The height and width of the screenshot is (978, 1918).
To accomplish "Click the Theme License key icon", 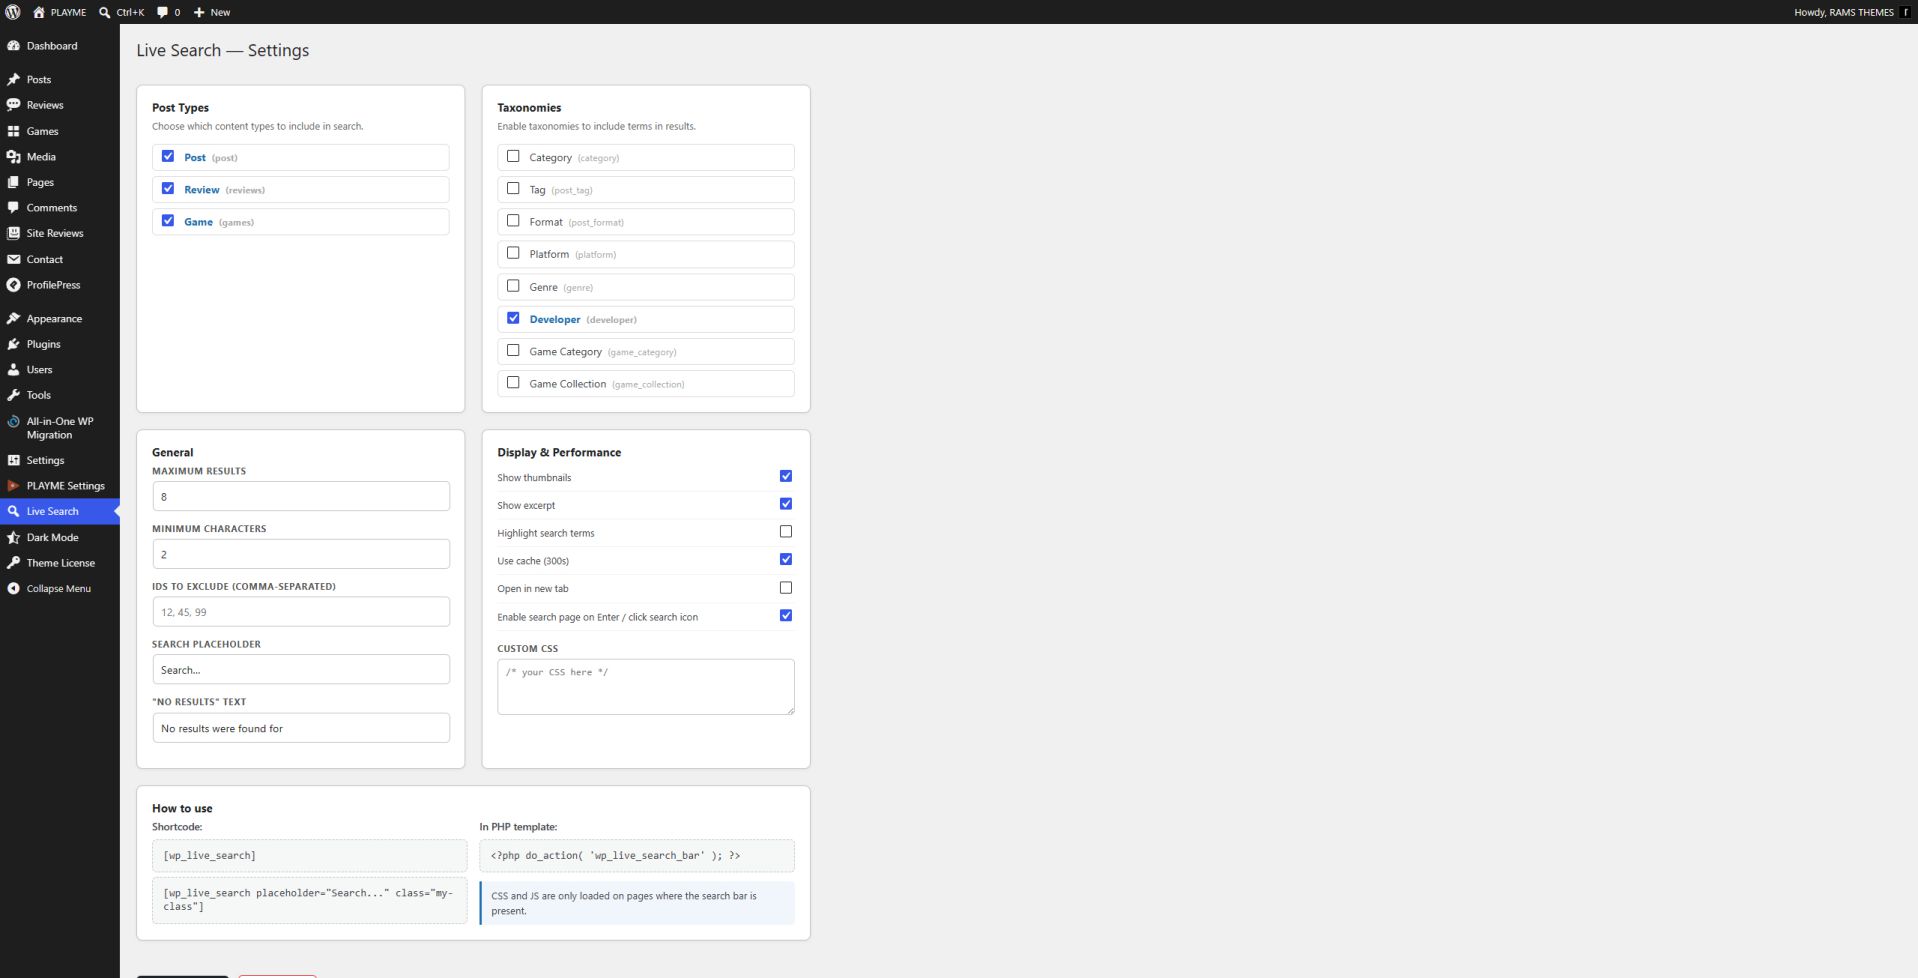I will coord(13,563).
